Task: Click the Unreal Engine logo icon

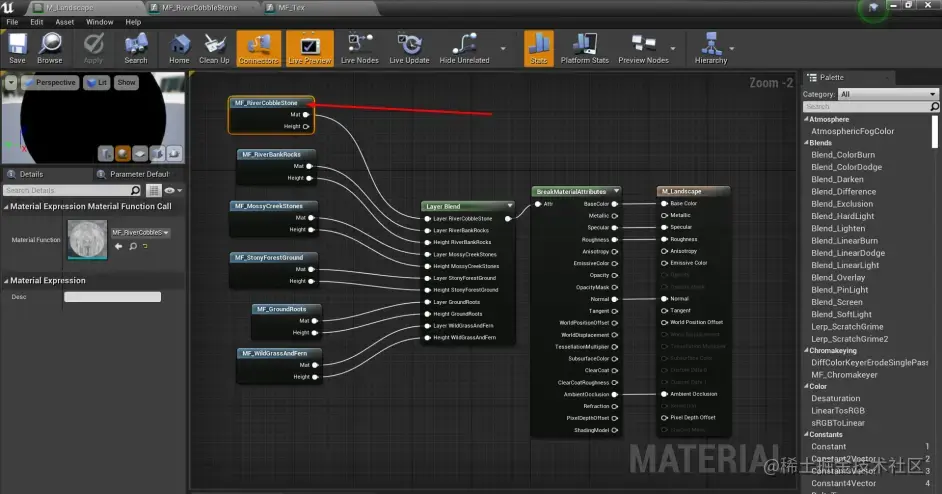Action: point(8,7)
